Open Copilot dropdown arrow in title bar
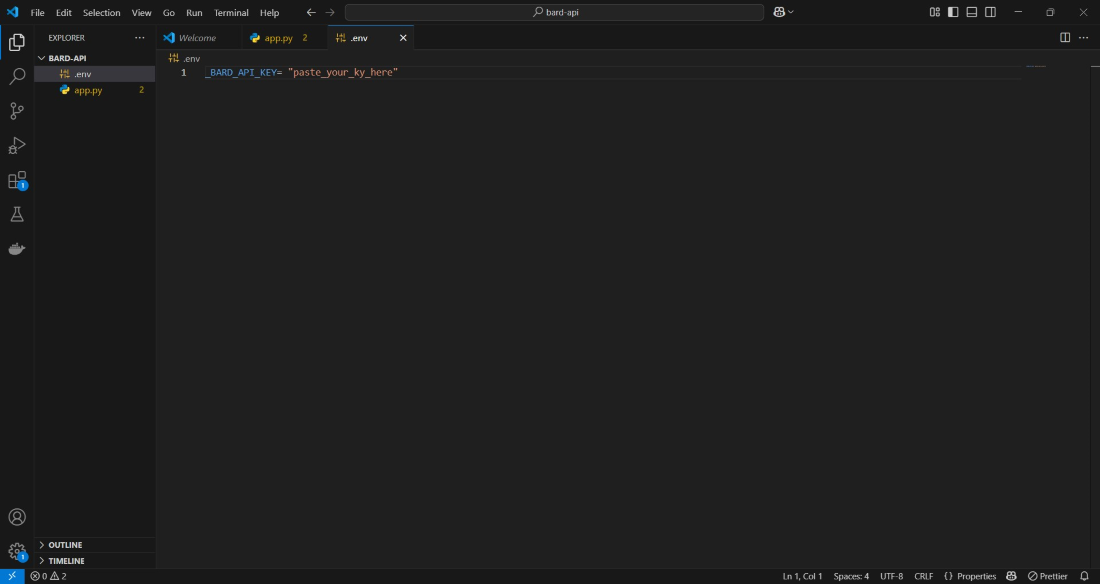This screenshot has width=1100, height=584. [x=791, y=12]
